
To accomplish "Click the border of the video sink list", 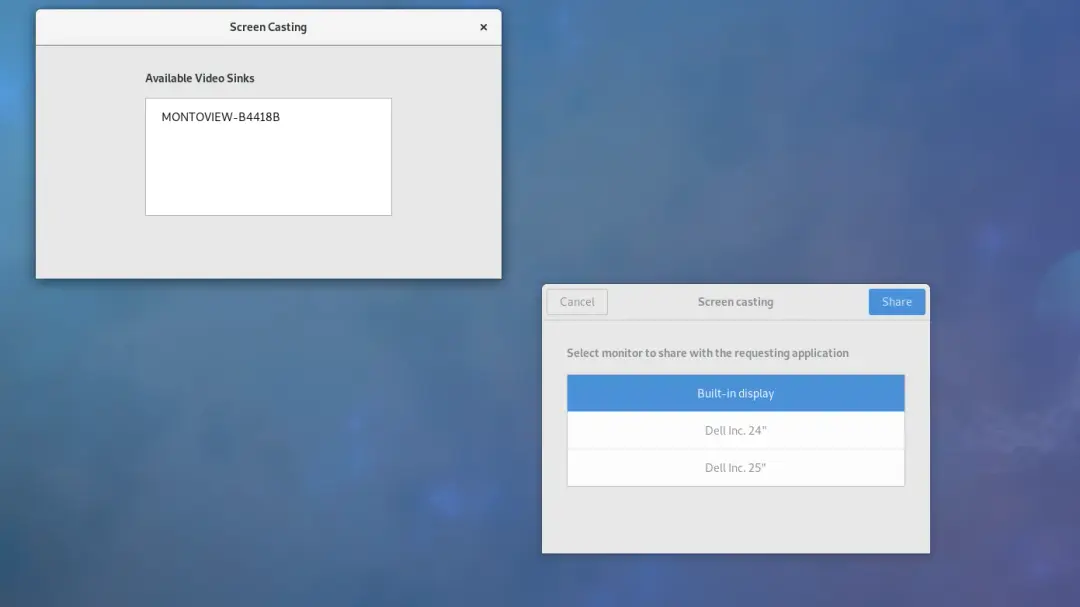I will (x=145, y=157).
